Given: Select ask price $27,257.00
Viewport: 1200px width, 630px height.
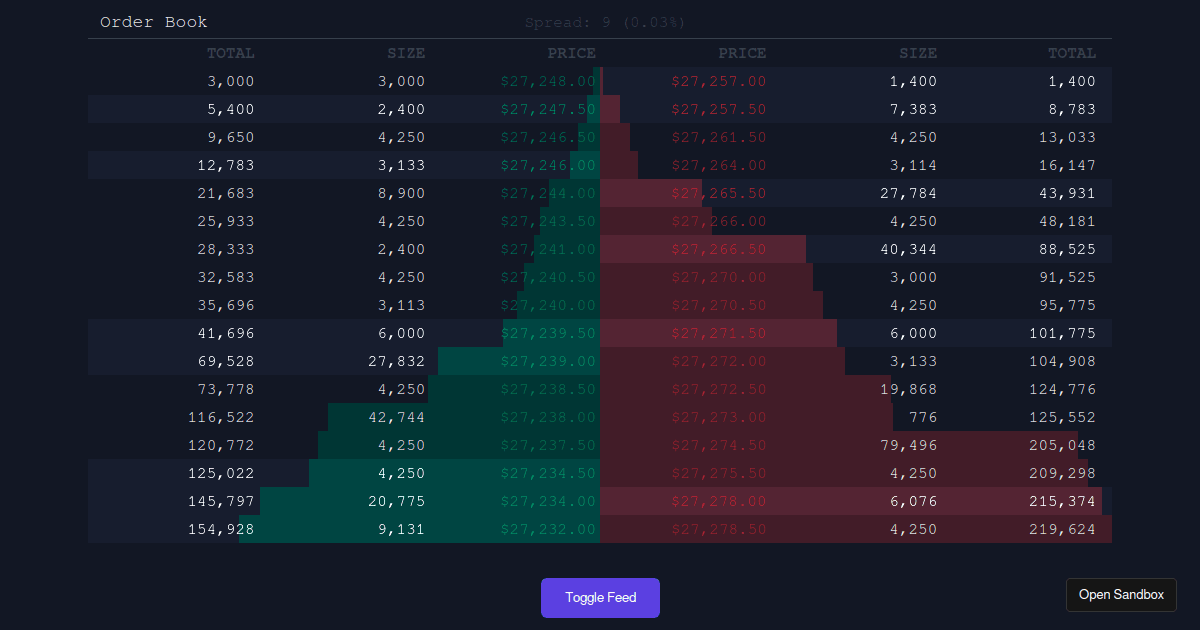Looking at the screenshot, I should click(719, 81).
